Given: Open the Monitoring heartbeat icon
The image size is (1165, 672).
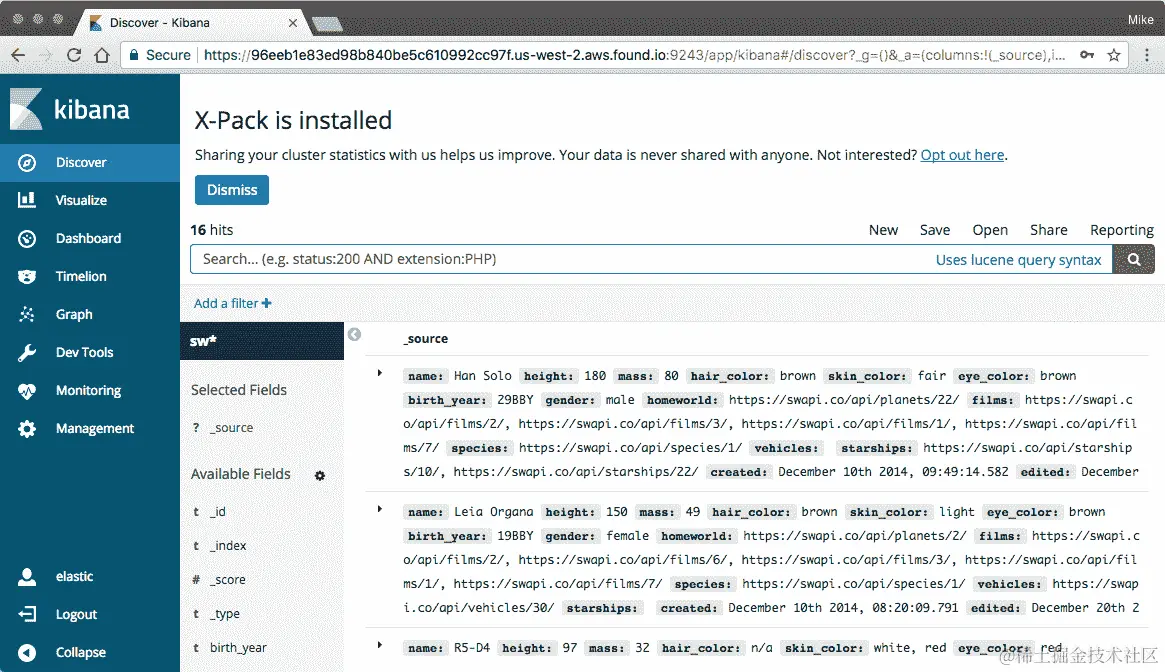Looking at the screenshot, I should tap(27, 390).
